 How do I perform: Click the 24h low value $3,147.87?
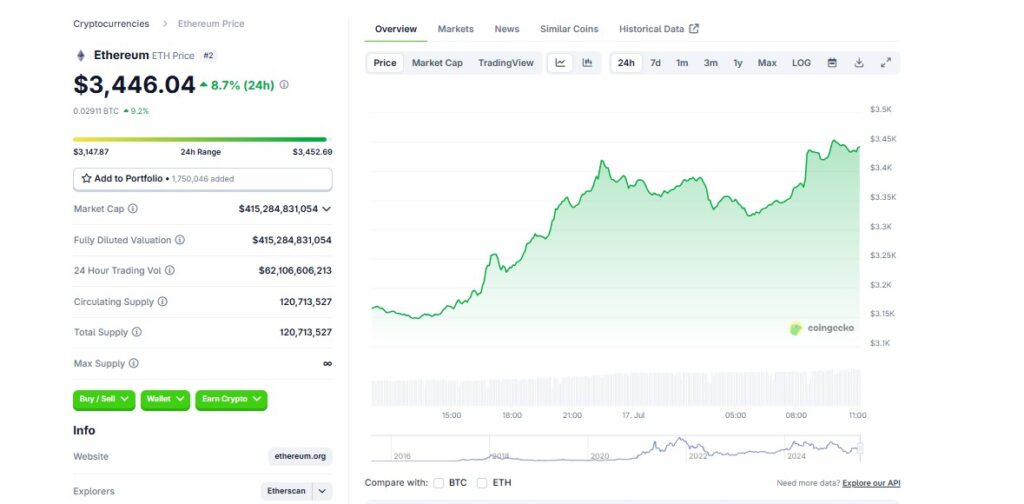coord(91,152)
